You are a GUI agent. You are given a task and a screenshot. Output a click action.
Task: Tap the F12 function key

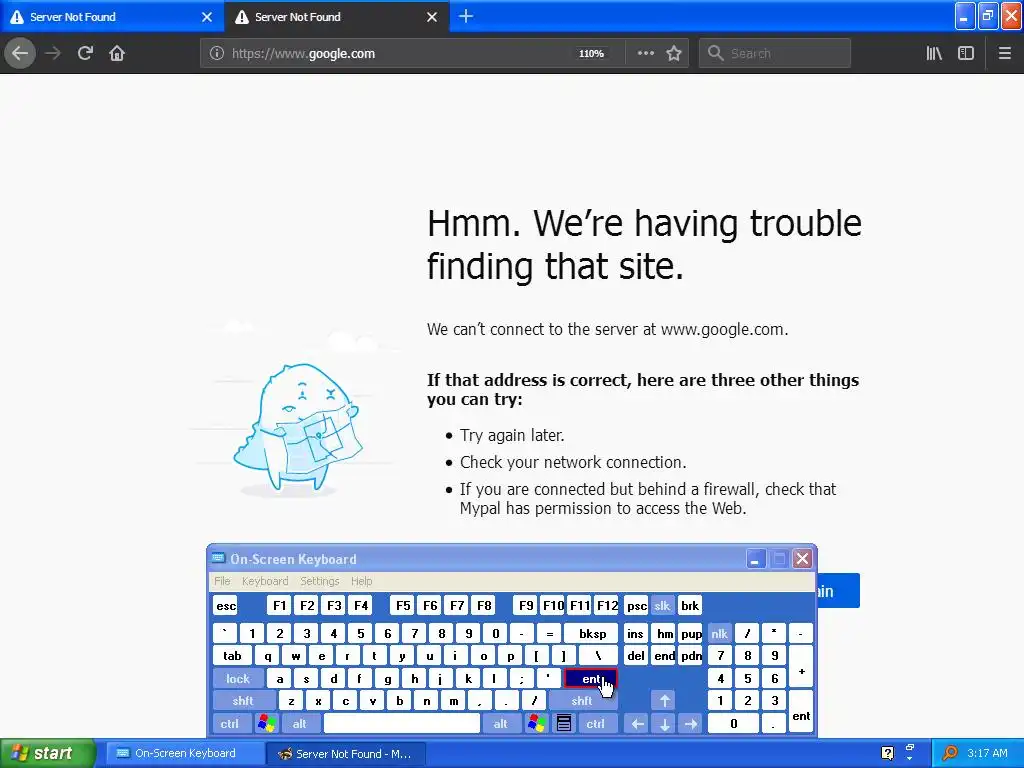pyautogui.click(x=607, y=605)
